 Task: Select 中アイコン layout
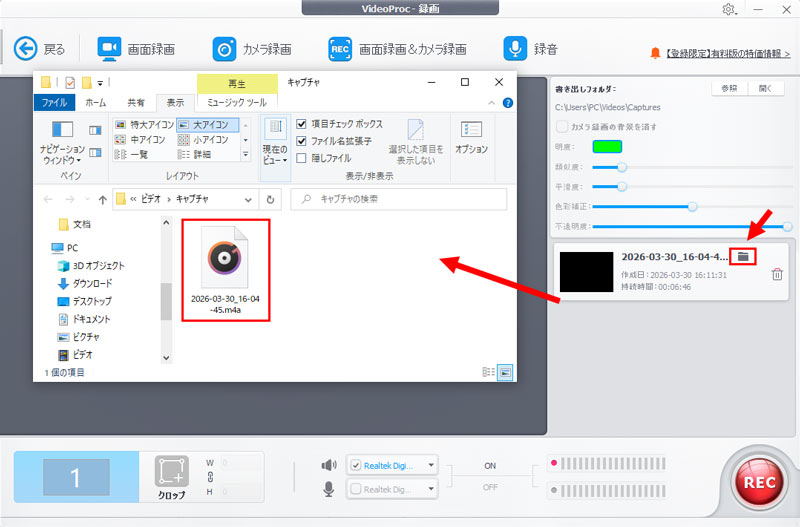point(140,139)
